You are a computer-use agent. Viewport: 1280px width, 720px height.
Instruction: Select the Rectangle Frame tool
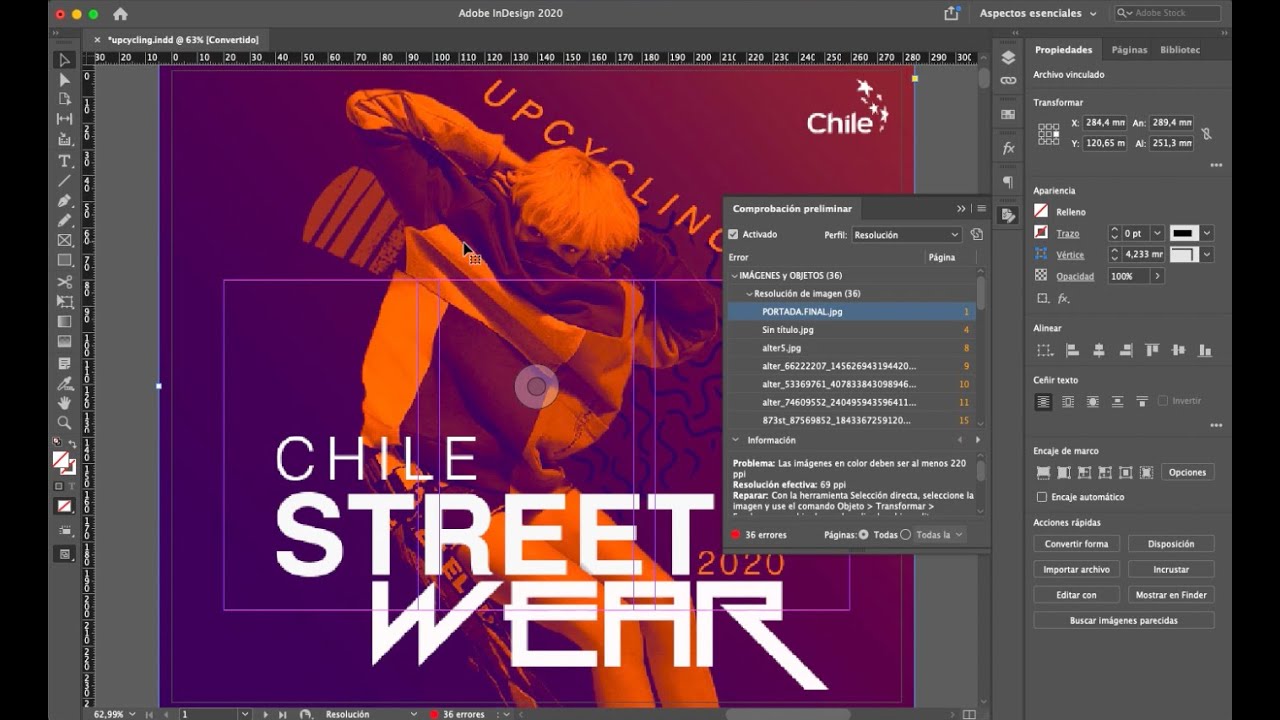[x=65, y=241]
